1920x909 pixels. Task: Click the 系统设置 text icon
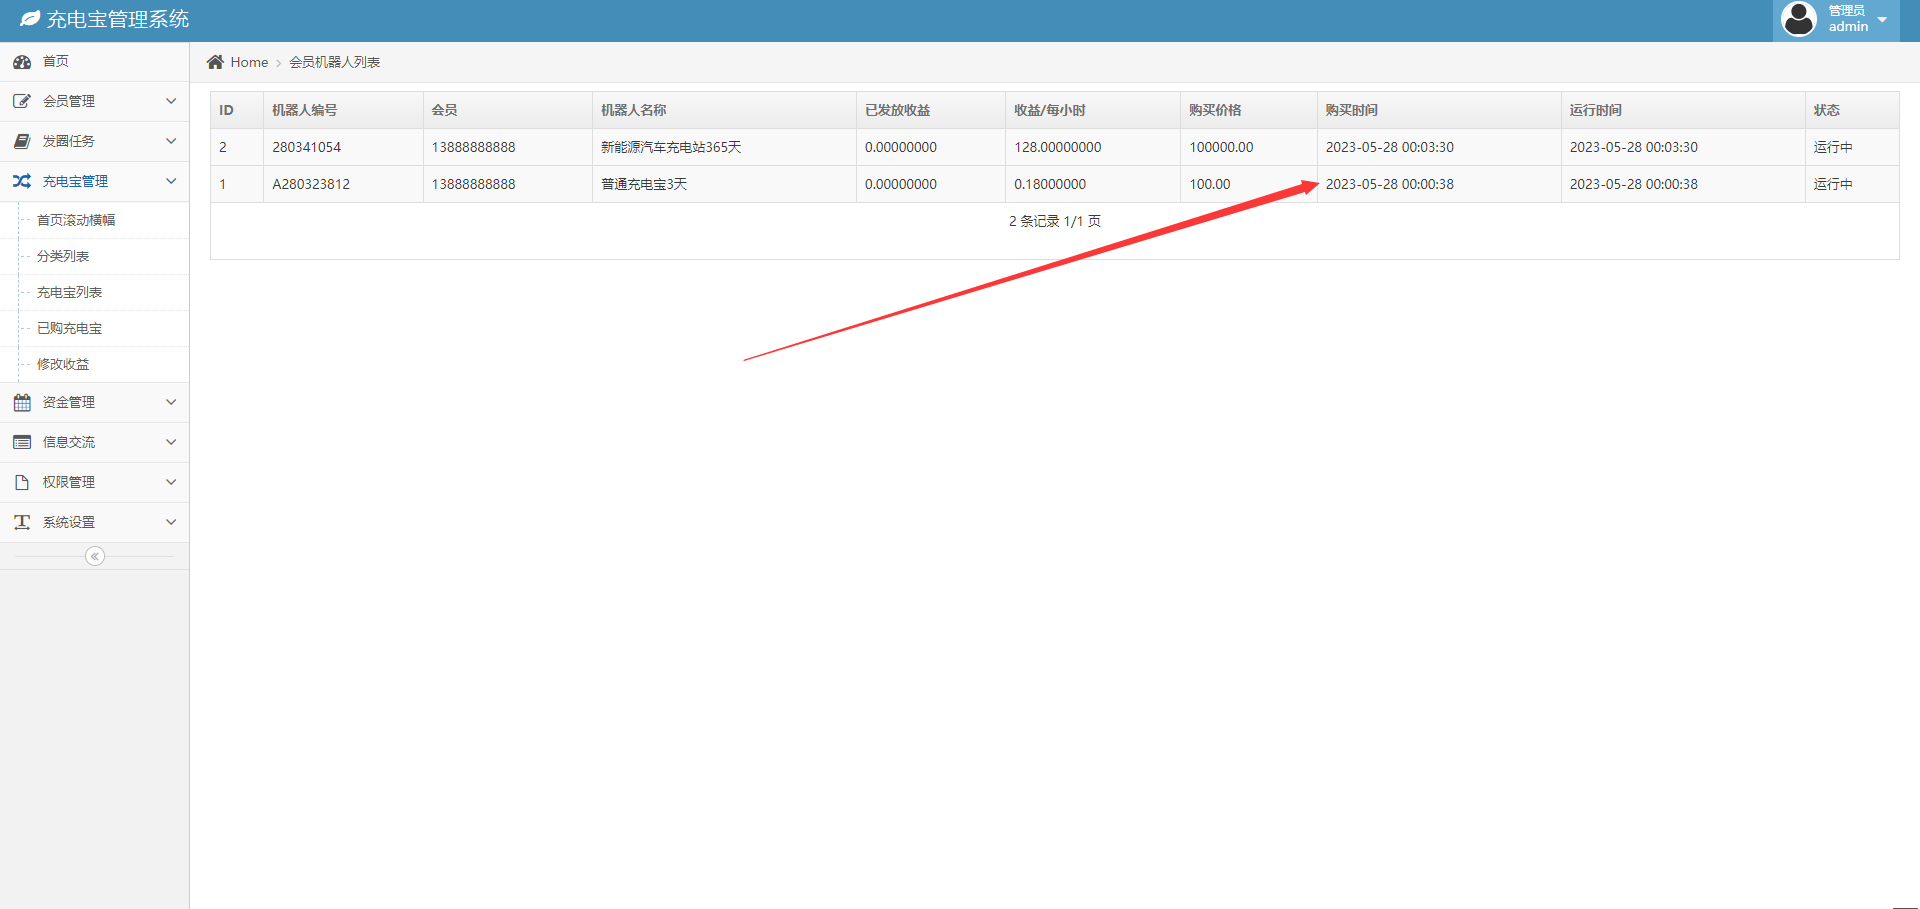[22, 523]
